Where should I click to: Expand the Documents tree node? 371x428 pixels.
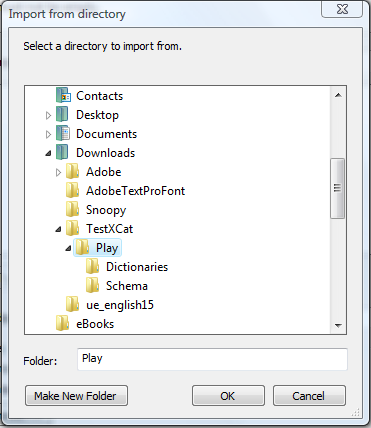tap(48, 134)
